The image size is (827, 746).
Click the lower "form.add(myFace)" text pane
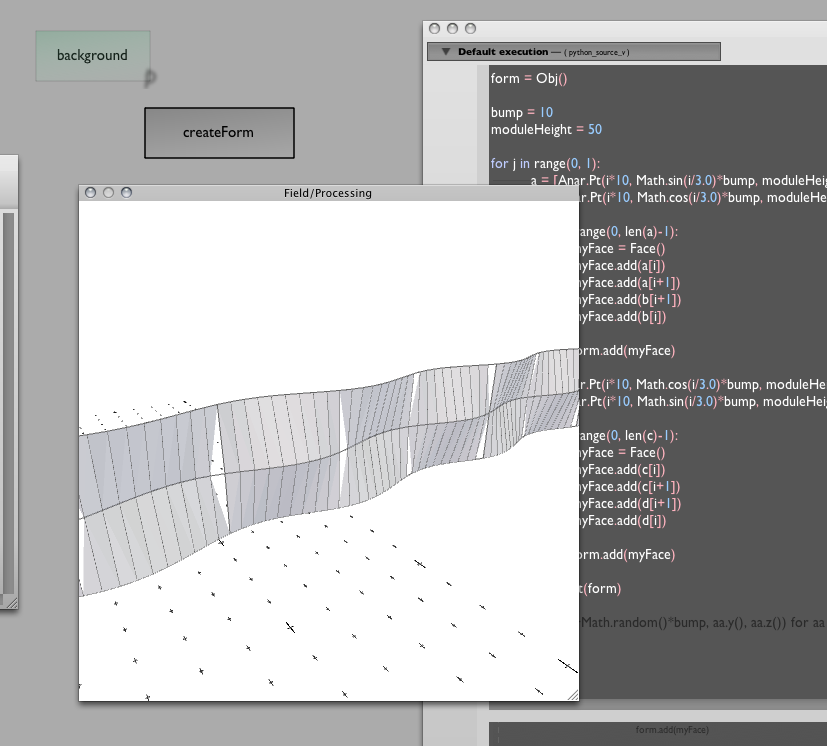(x=671, y=731)
